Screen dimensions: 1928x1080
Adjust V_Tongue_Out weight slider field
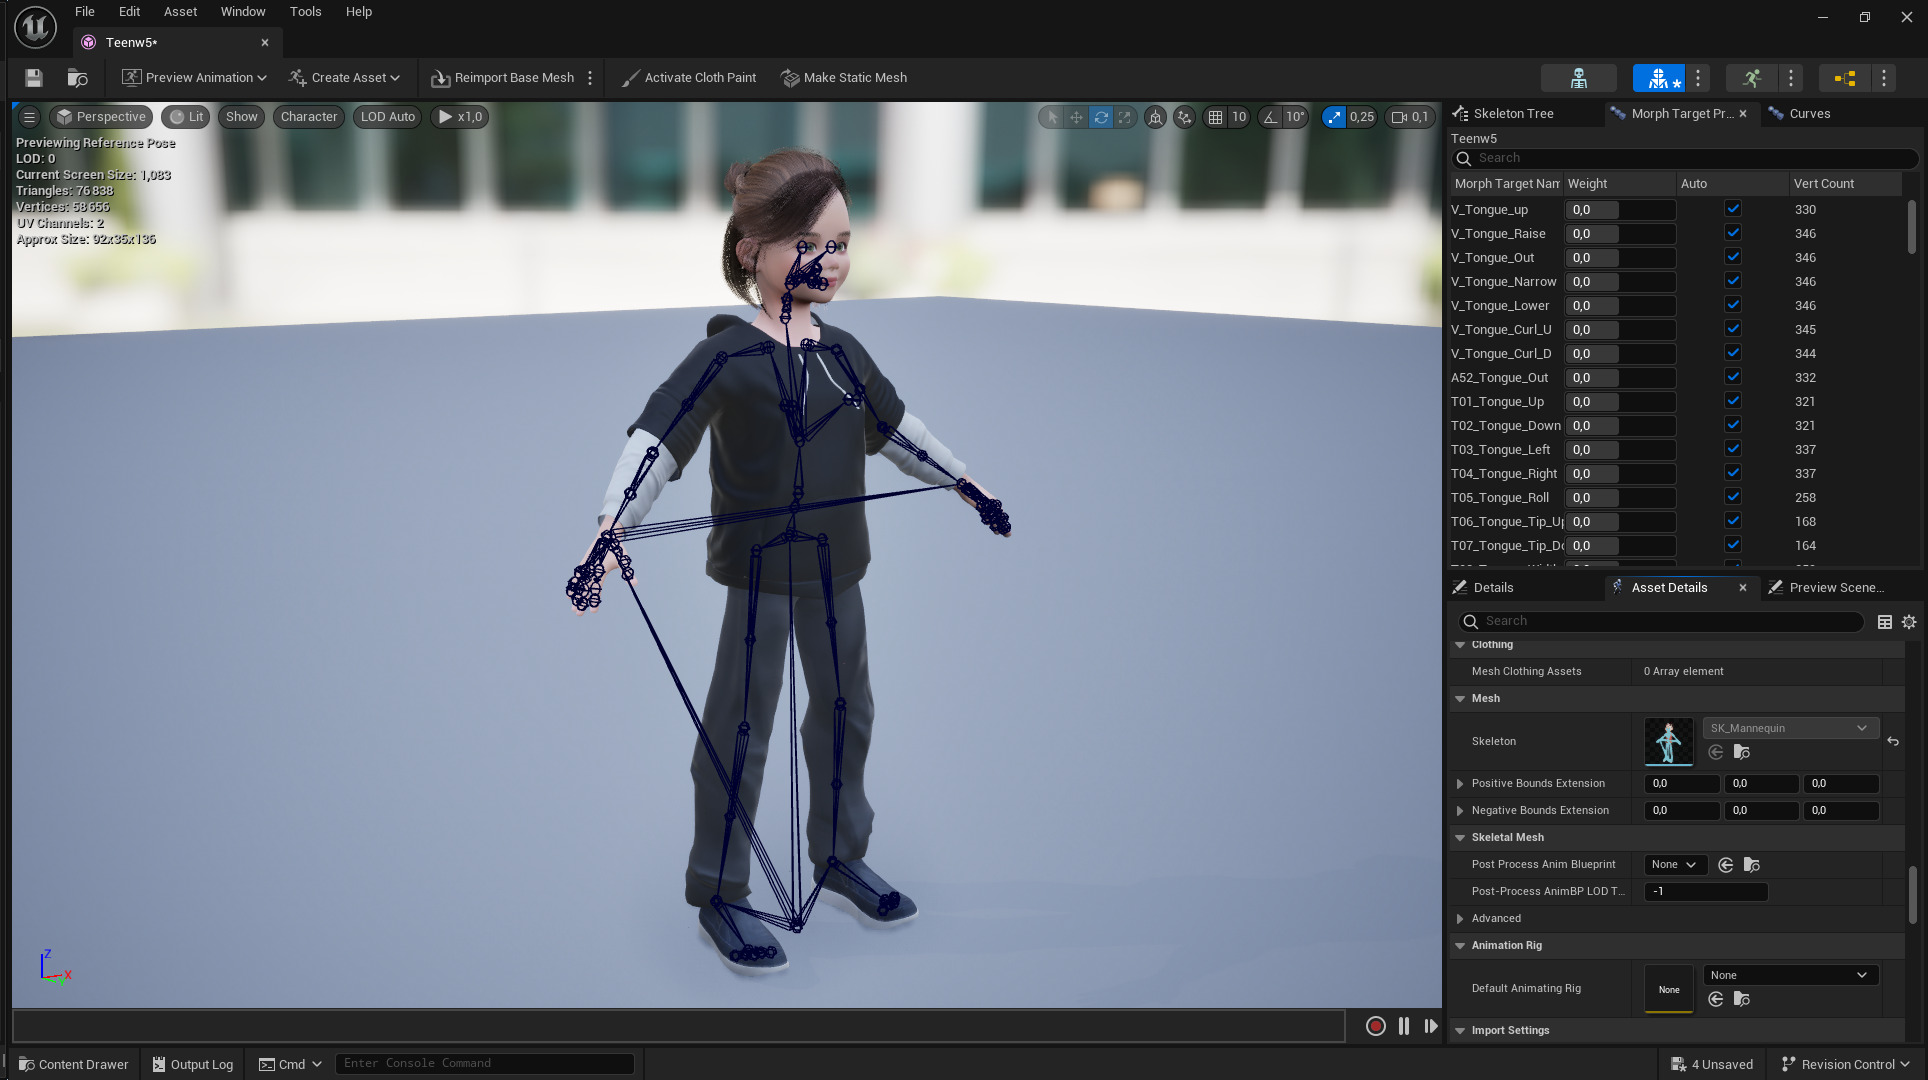click(x=1620, y=258)
